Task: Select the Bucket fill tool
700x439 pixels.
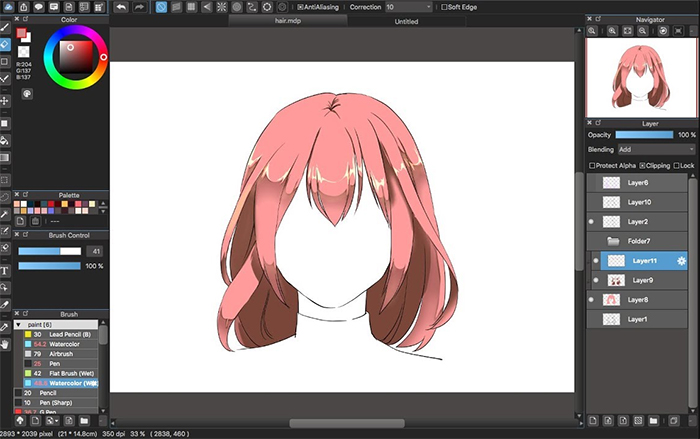Action: (5, 141)
